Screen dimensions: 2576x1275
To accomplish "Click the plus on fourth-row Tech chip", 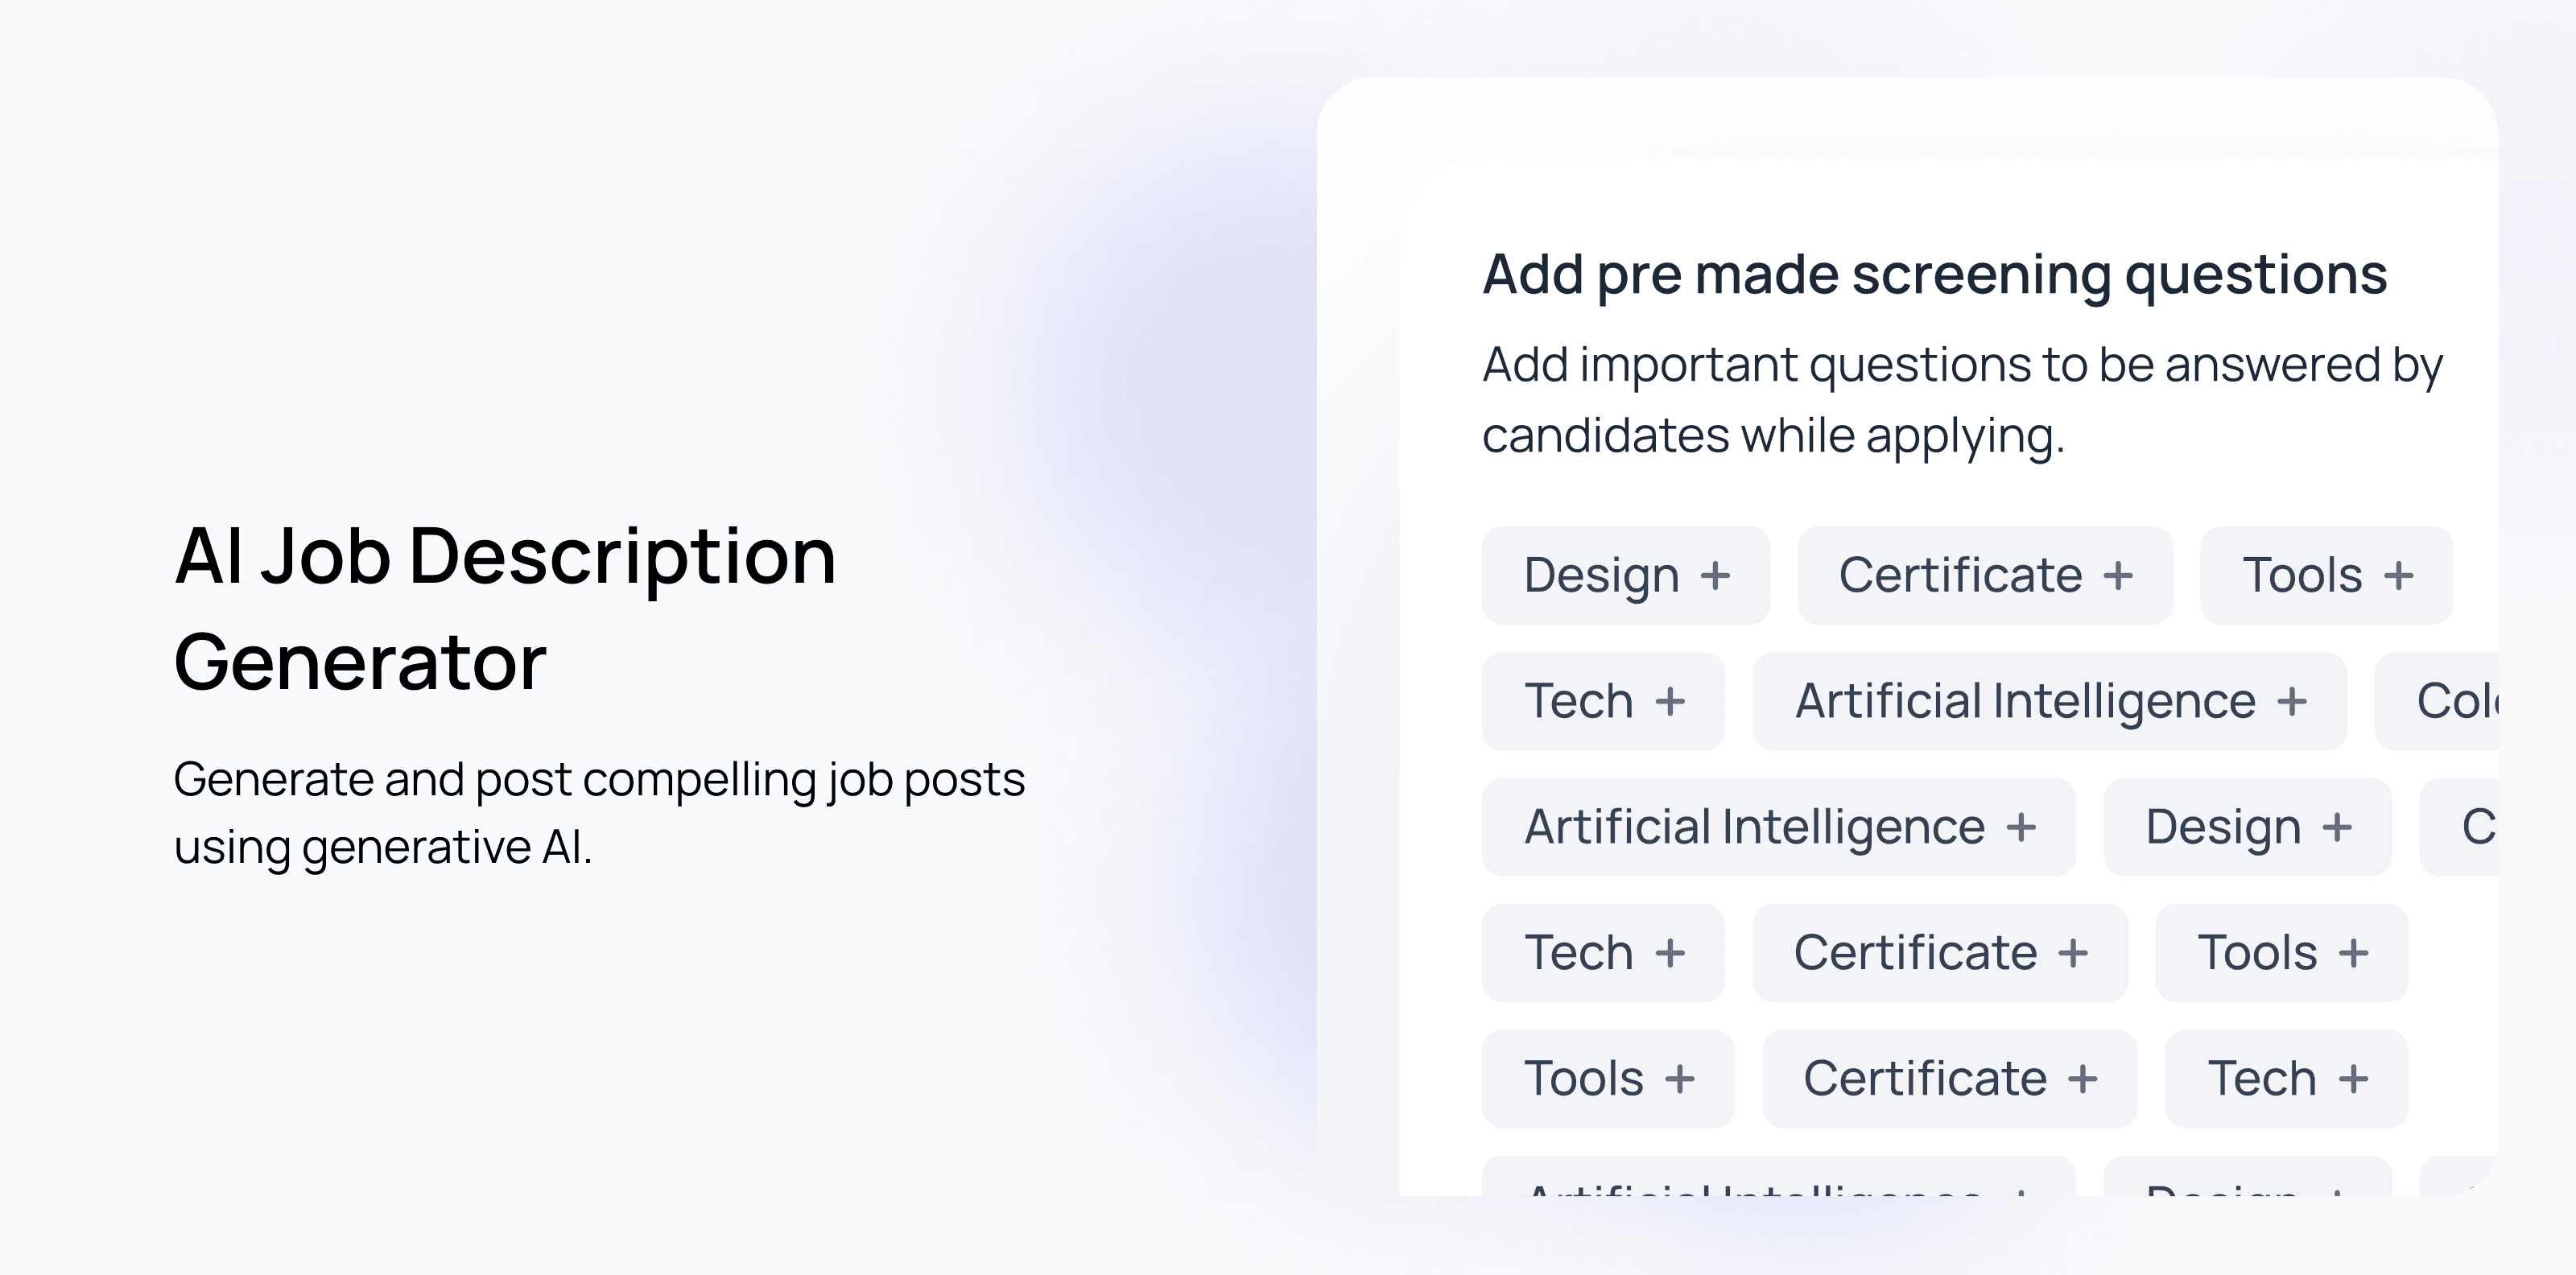I will (1670, 954).
